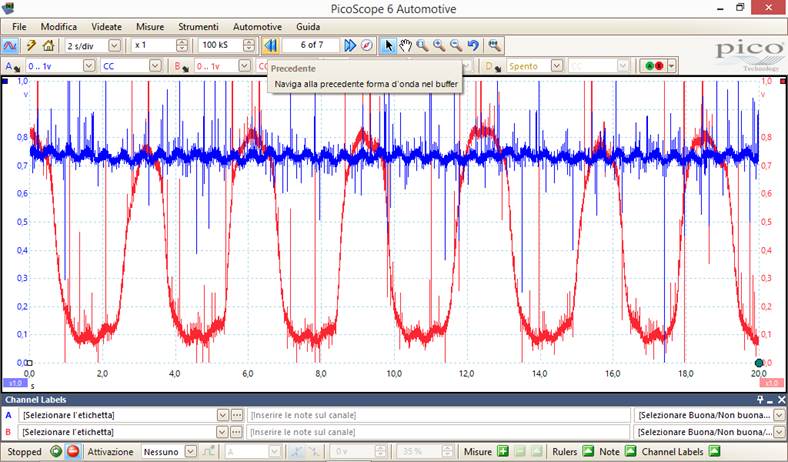
Task: Go to next waveform in buffer
Action: click(350, 46)
